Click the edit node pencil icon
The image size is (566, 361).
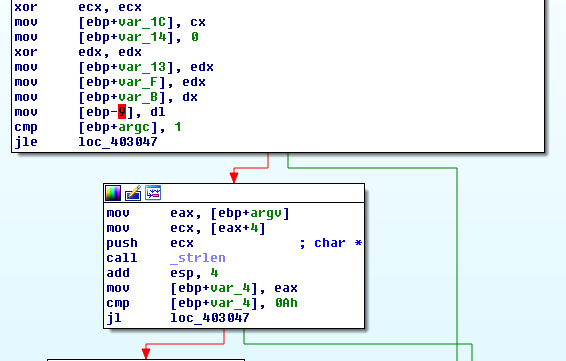coord(133,193)
